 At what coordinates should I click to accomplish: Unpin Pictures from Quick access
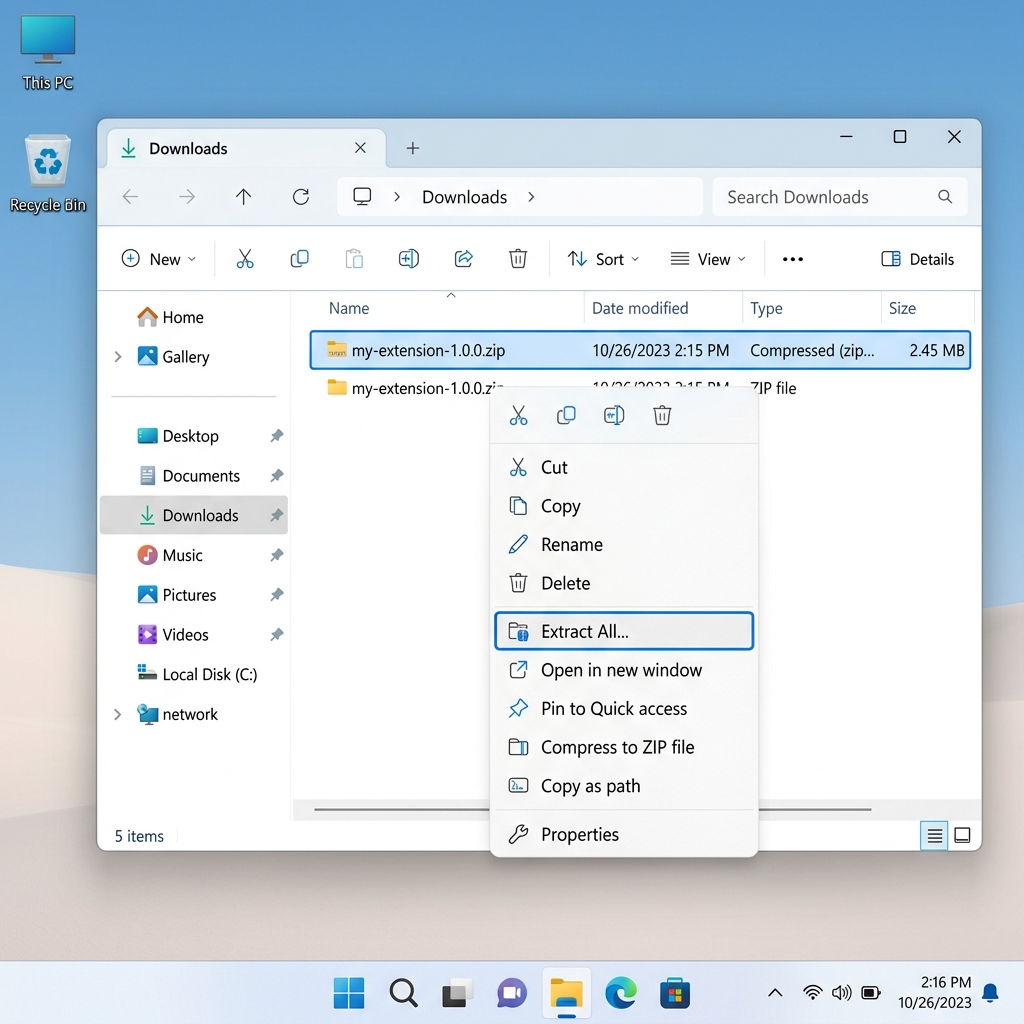point(277,595)
